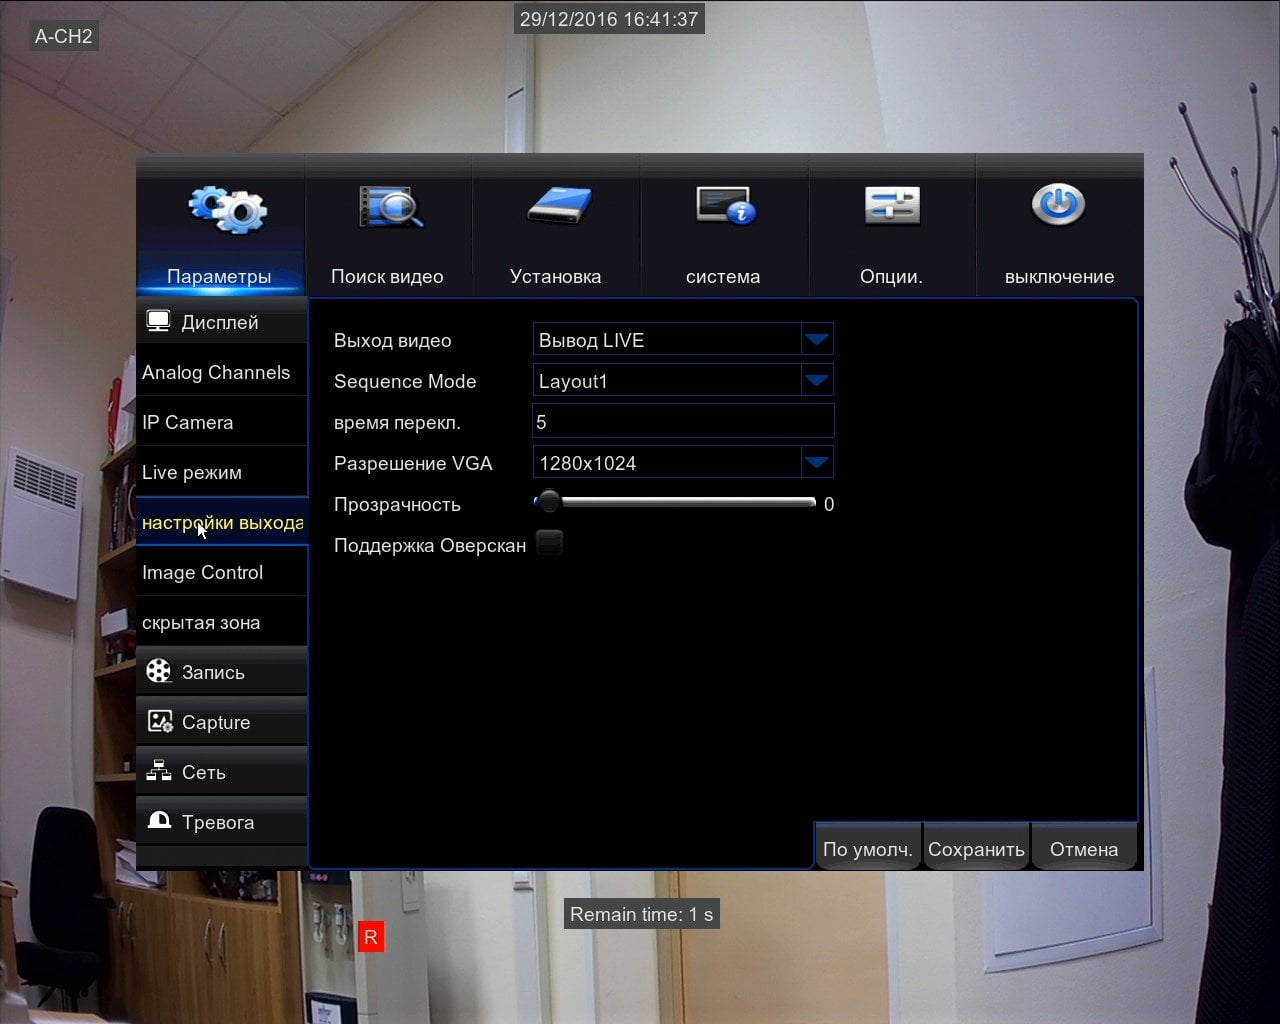Image resolution: width=1280 pixels, height=1024 pixels.
Task: Select the Установка disk drive icon
Action: click(560, 206)
